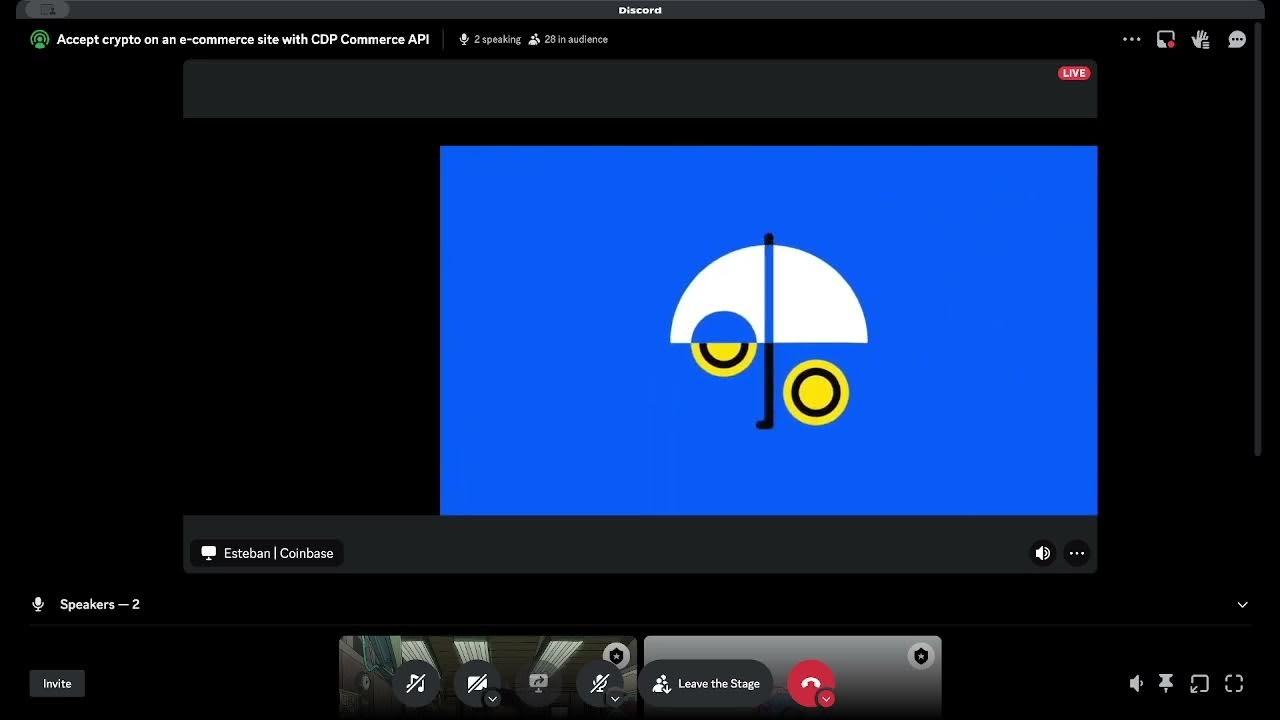Screen dimensions: 1280x720
Task: Open the screen share activity icon top bar
Action: tap(1166, 39)
